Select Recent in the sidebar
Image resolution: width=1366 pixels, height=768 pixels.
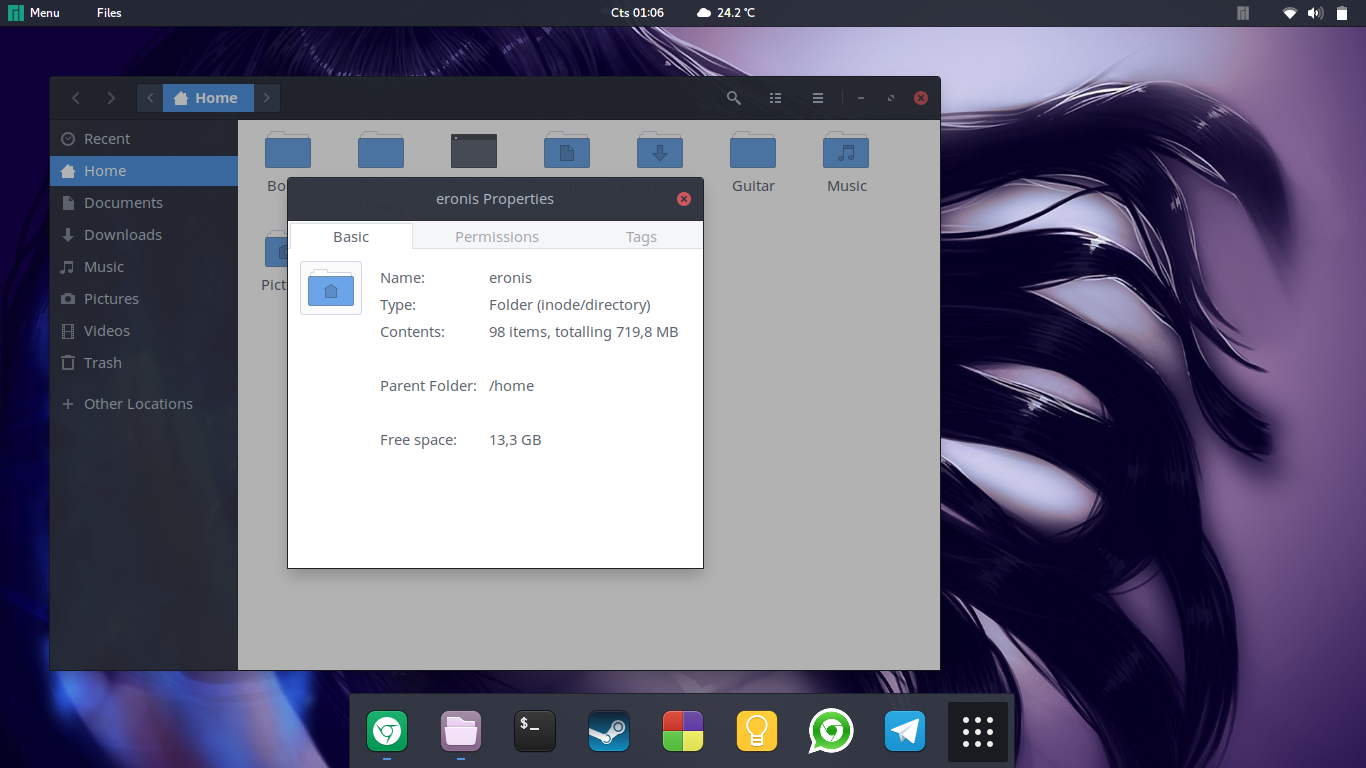tap(144, 139)
